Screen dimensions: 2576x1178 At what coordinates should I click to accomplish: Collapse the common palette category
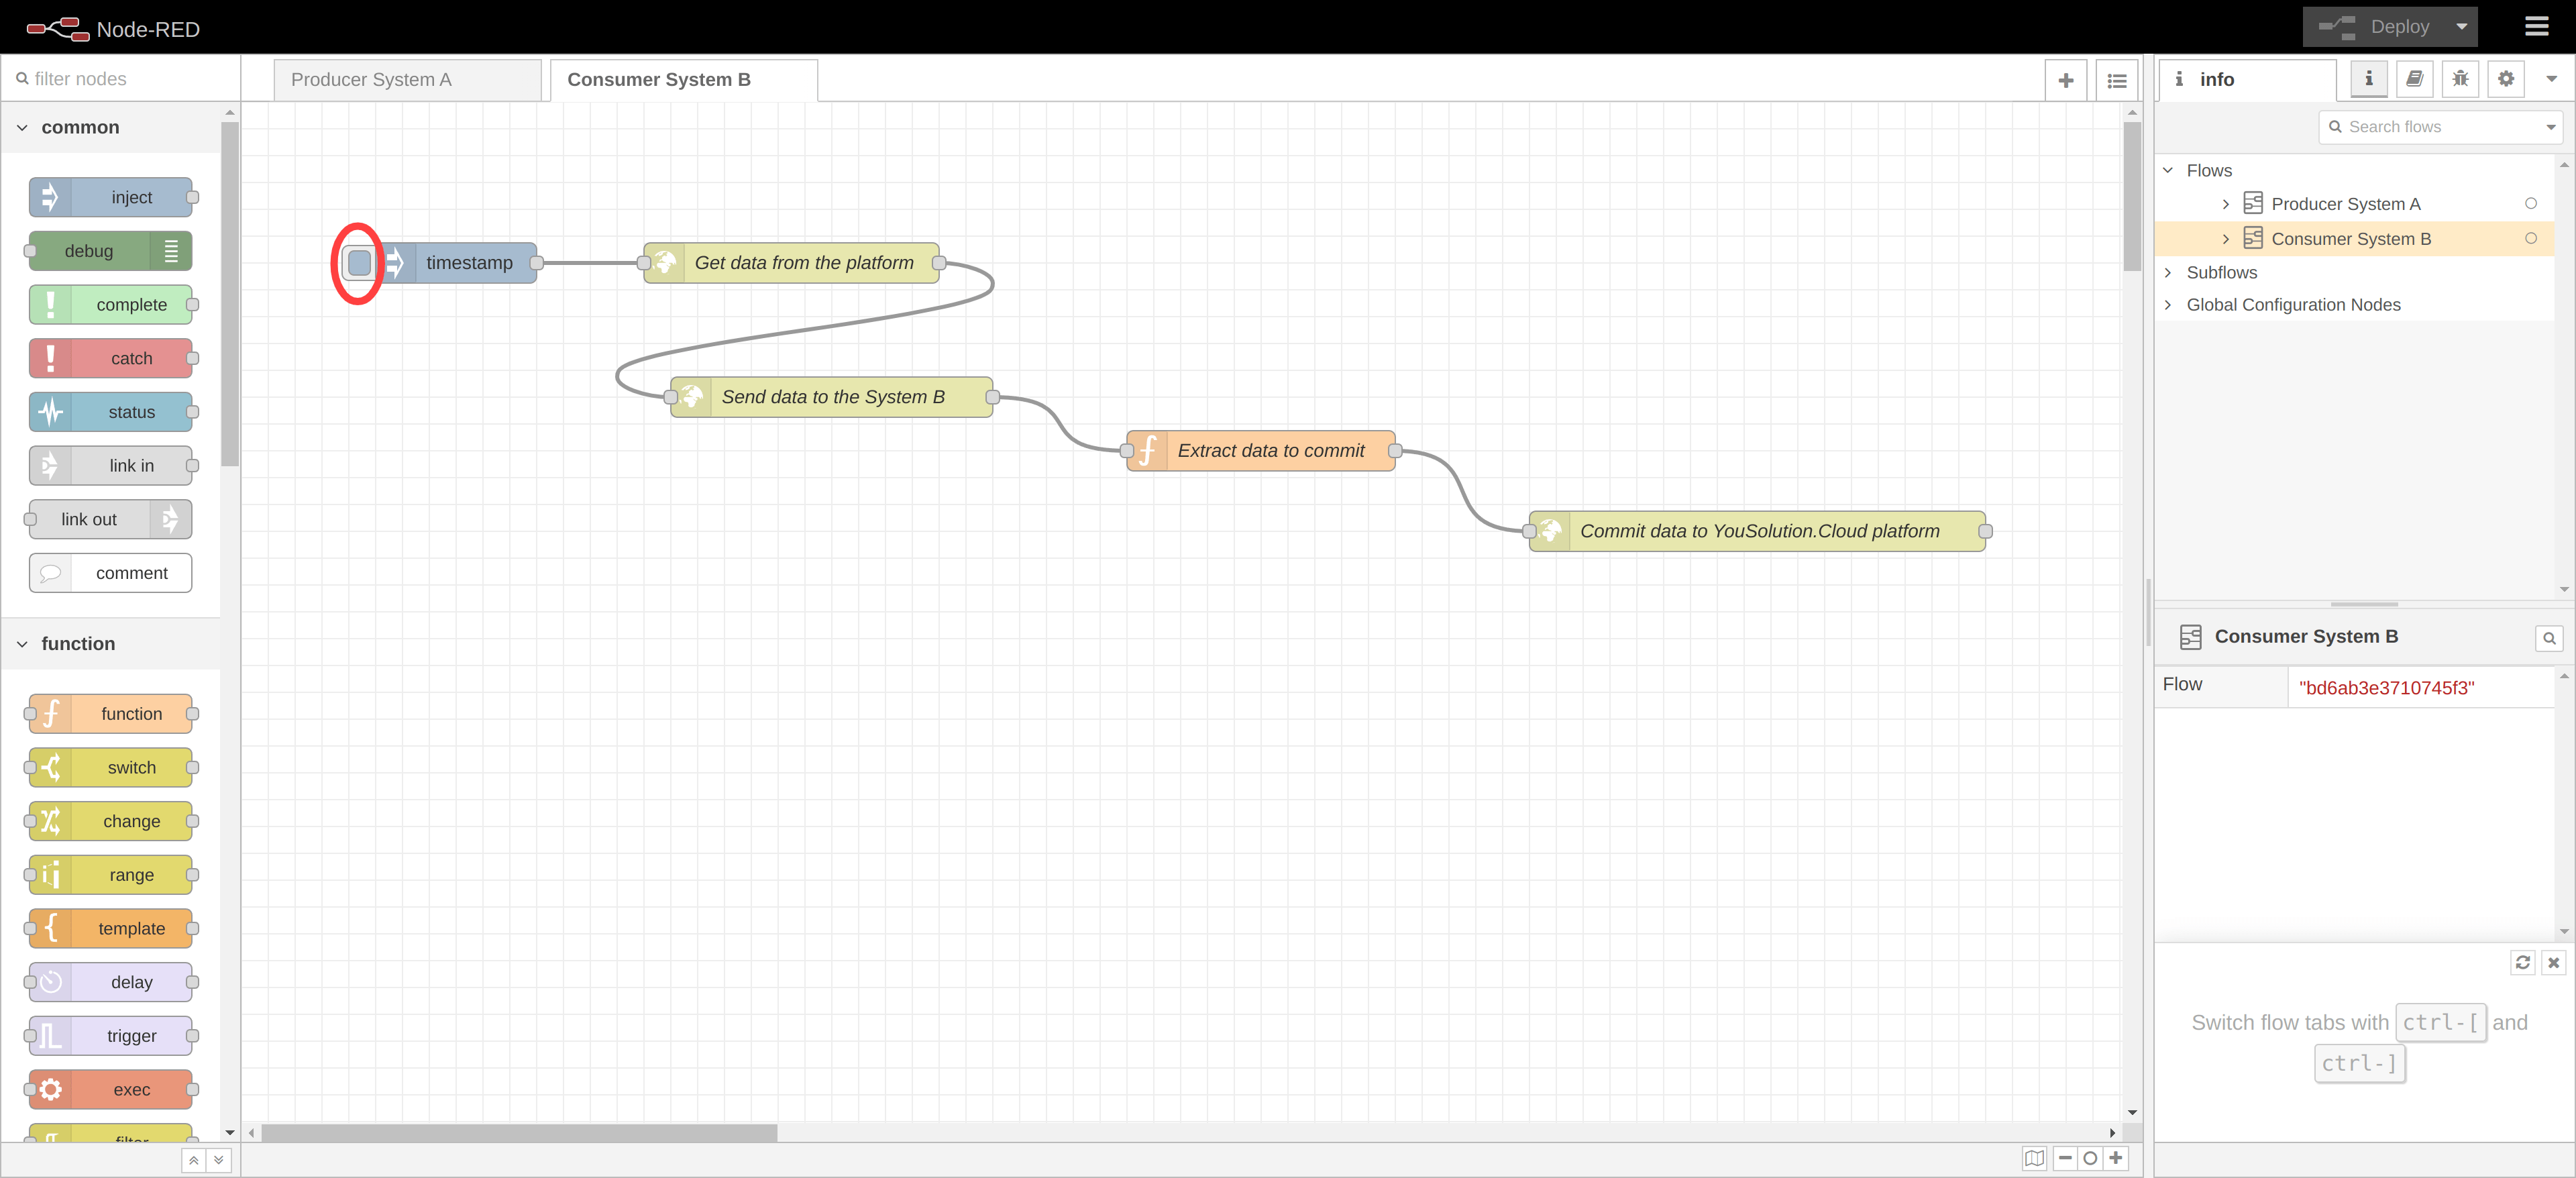point(23,128)
